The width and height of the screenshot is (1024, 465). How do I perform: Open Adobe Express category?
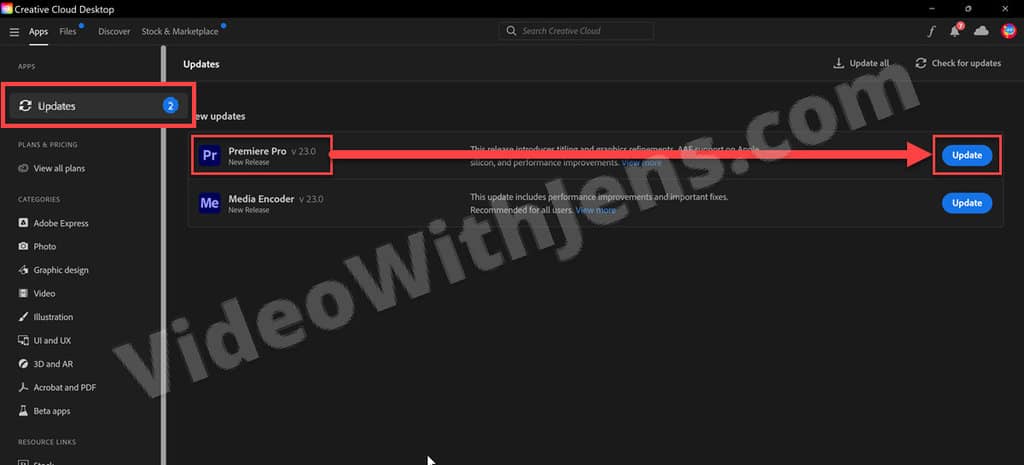[x=61, y=223]
